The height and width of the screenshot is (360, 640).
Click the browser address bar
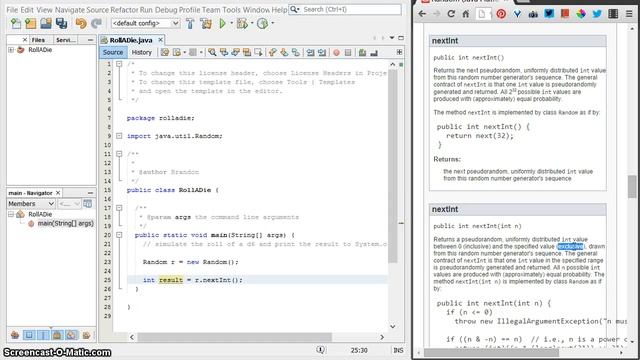coord(483,14)
